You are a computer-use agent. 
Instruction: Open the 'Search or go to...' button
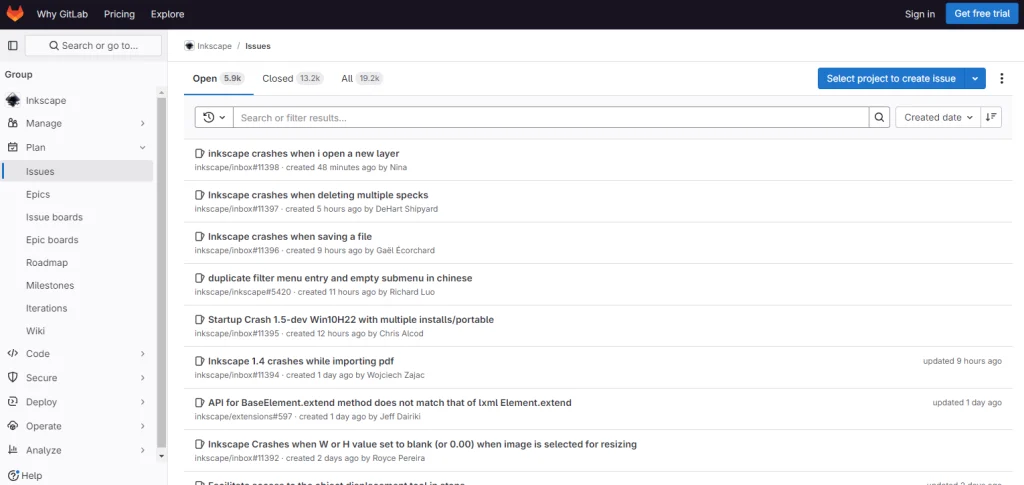coord(93,46)
